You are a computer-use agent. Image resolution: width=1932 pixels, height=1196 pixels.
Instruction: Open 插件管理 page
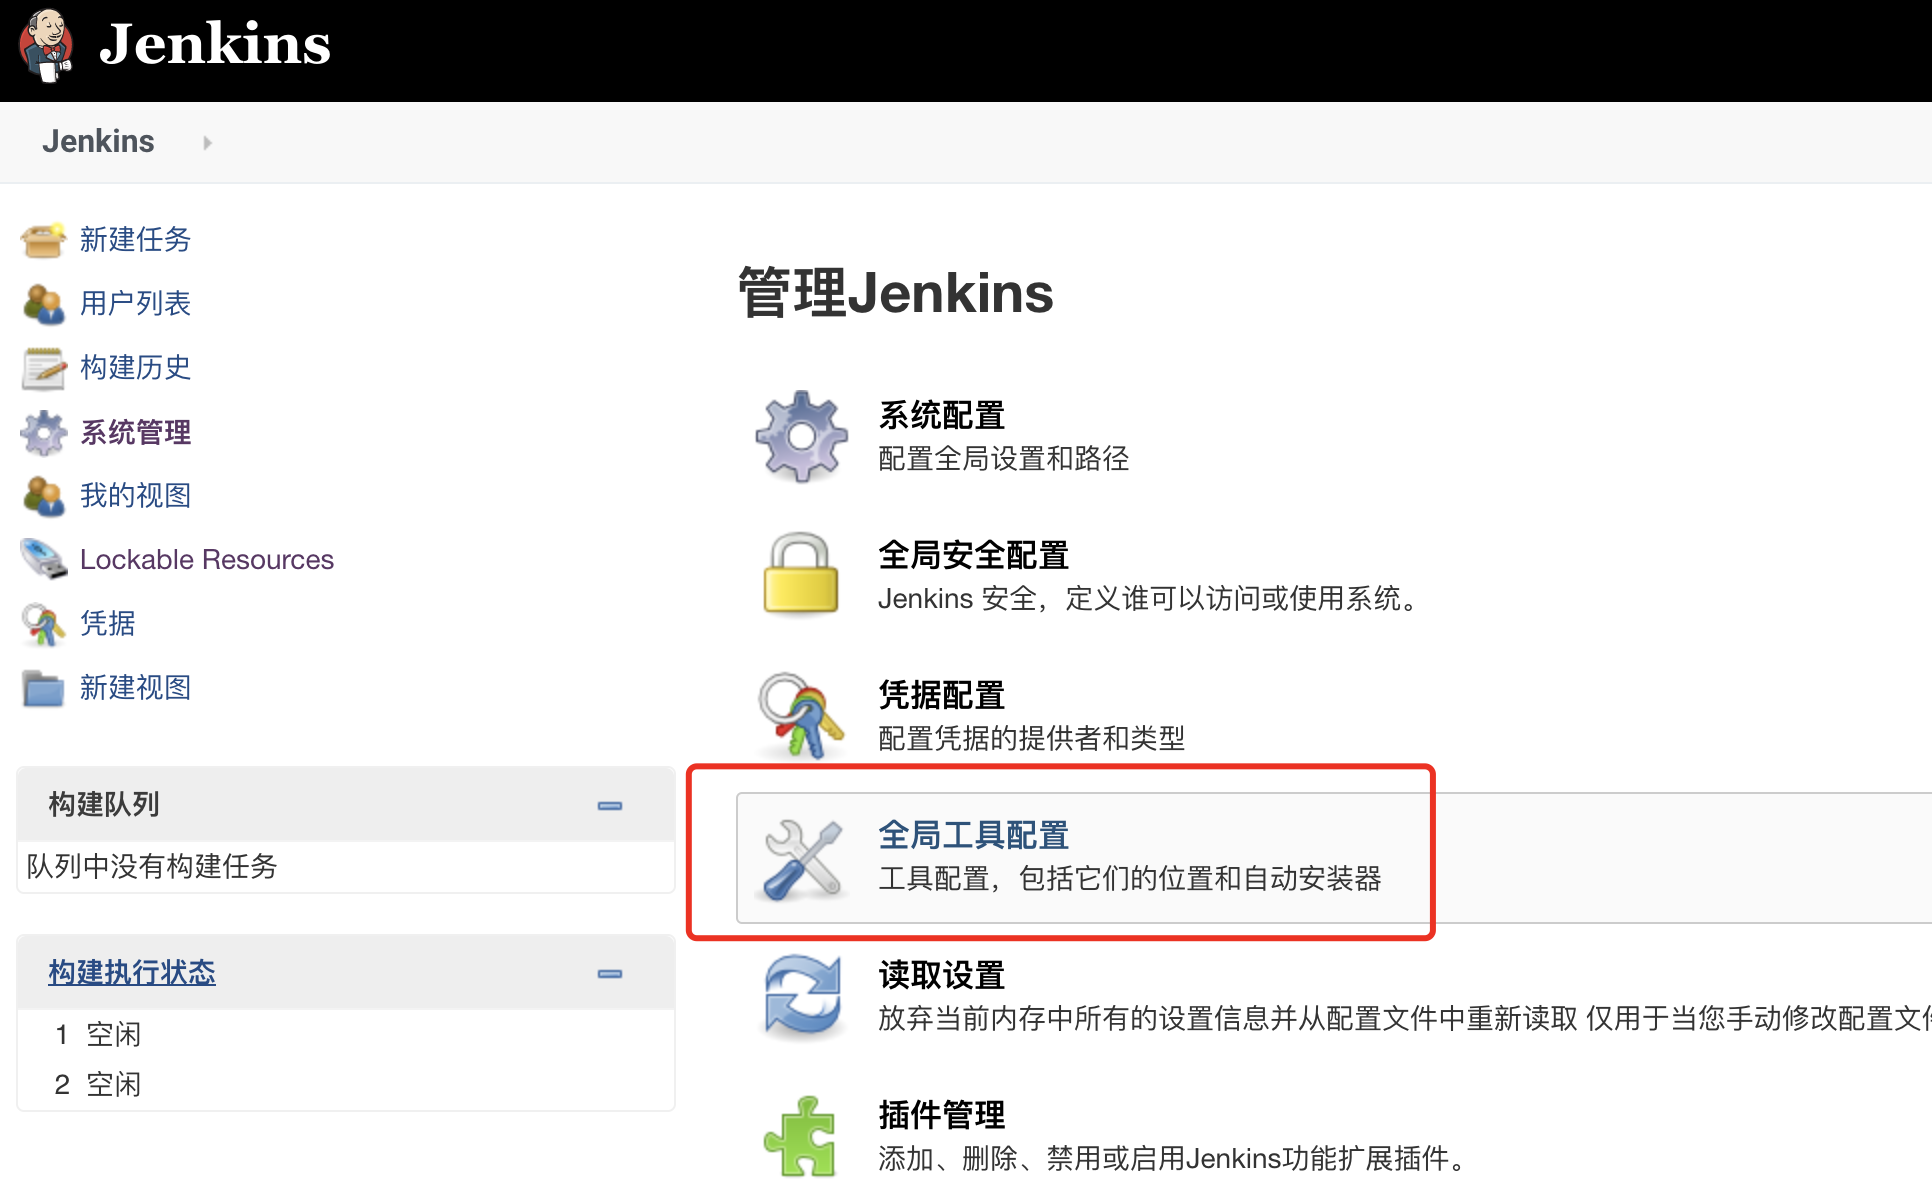[941, 1115]
